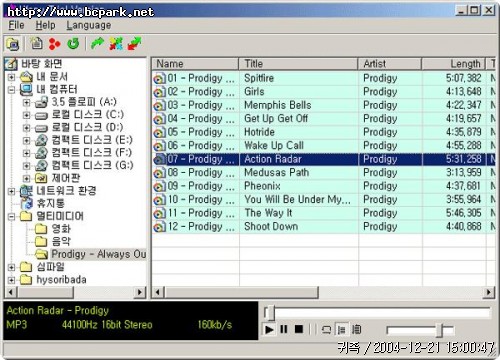Click the 내 컴퓨터 computer icon
The height and width of the screenshot is (360, 500).
point(26,89)
